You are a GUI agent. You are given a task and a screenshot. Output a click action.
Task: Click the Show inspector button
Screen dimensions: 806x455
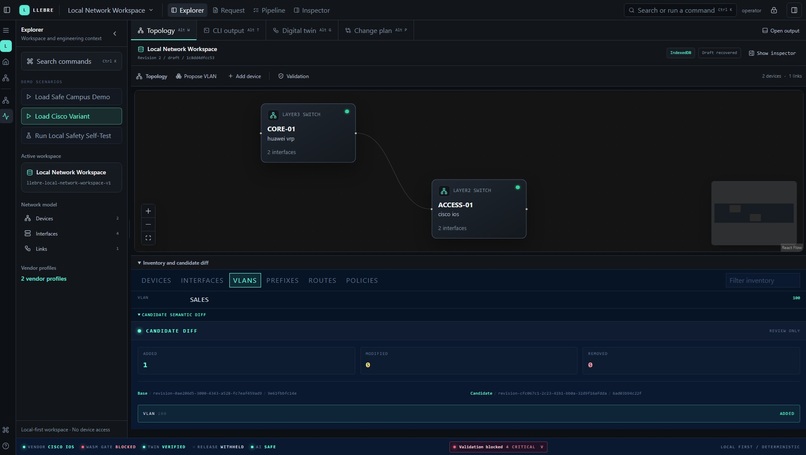(772, 53)
